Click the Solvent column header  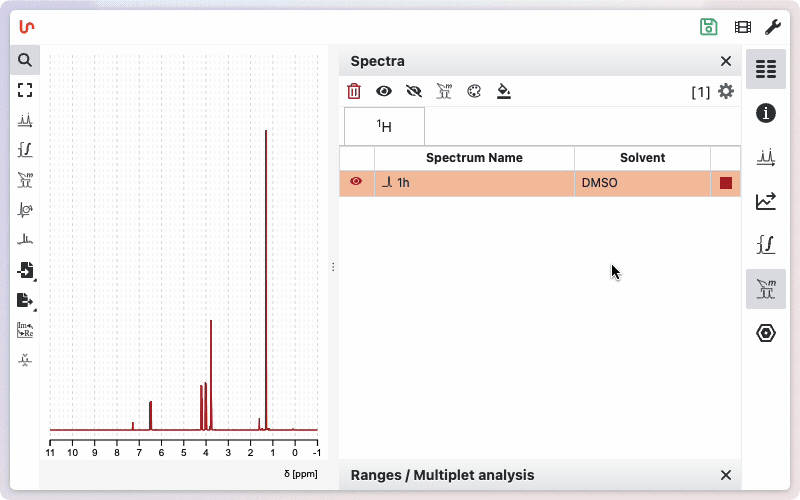tap(642, 158)
